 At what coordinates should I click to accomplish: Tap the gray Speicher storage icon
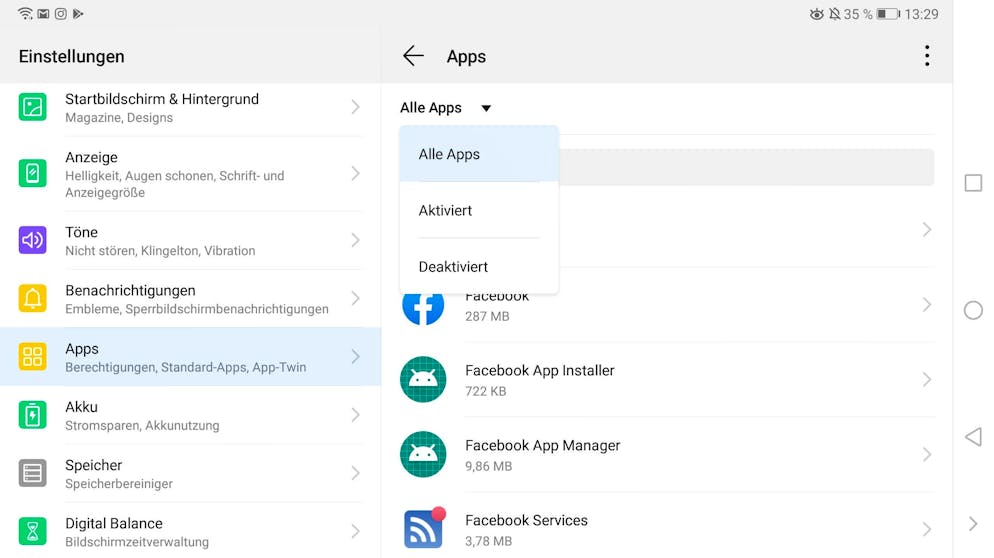coord(32,473)
